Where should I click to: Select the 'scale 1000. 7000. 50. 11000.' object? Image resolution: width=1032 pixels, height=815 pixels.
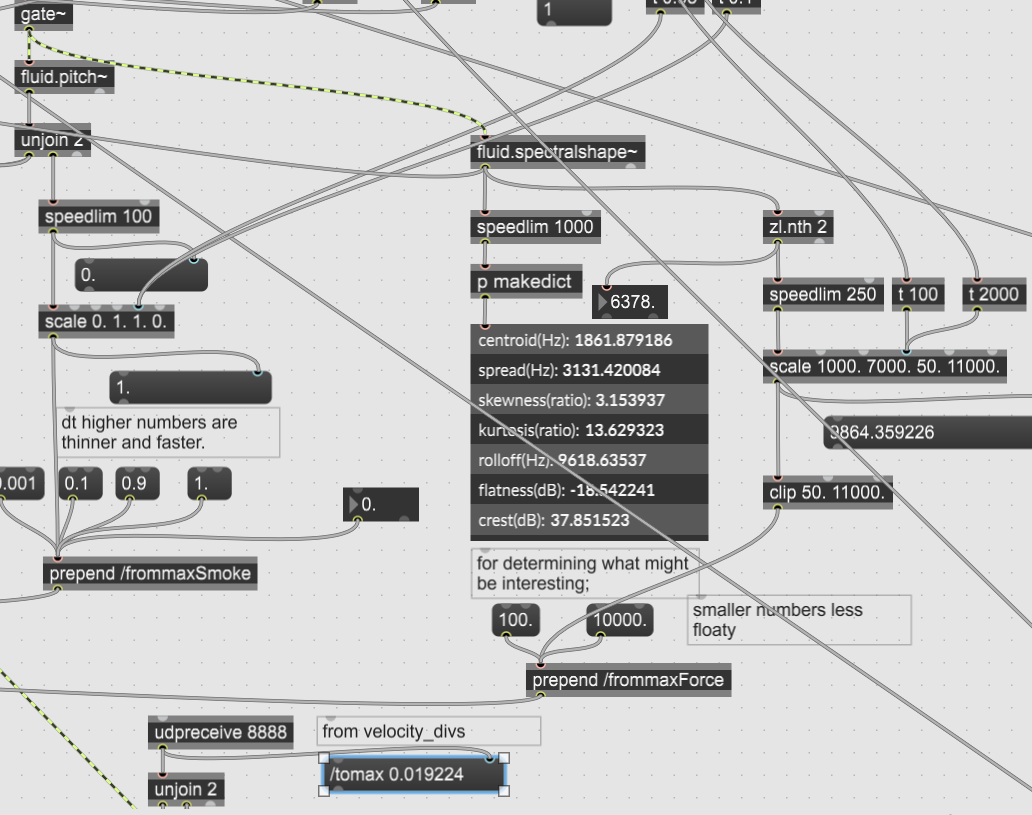(x=884, y=367)
